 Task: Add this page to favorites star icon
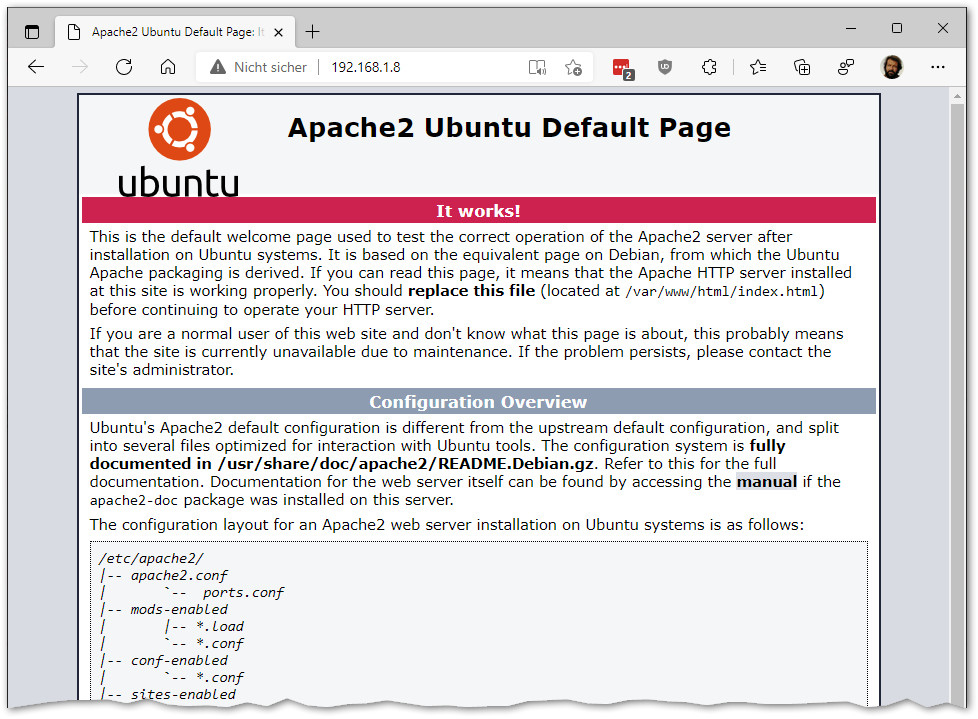pos(573,67)
